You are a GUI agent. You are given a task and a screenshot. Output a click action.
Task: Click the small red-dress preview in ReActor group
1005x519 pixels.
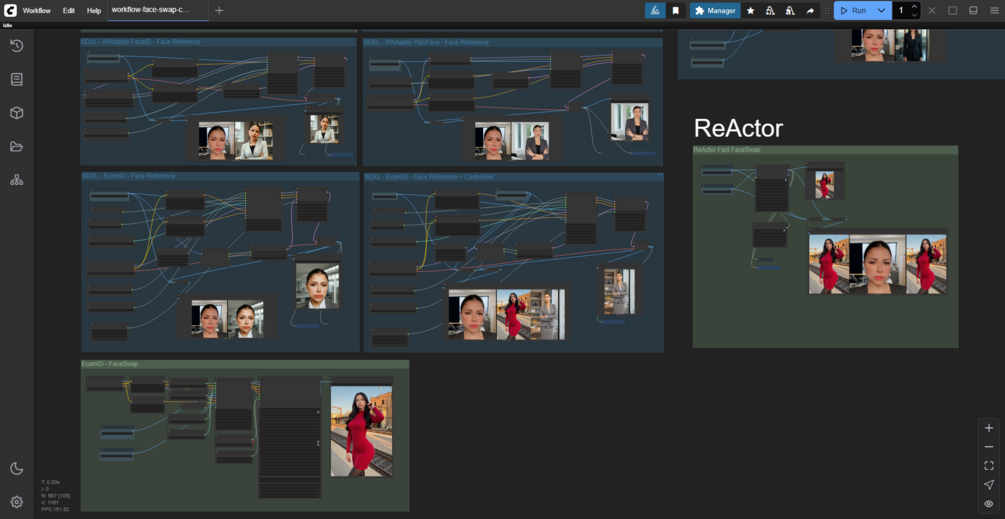pyautogui.click(x=824, y=185)
